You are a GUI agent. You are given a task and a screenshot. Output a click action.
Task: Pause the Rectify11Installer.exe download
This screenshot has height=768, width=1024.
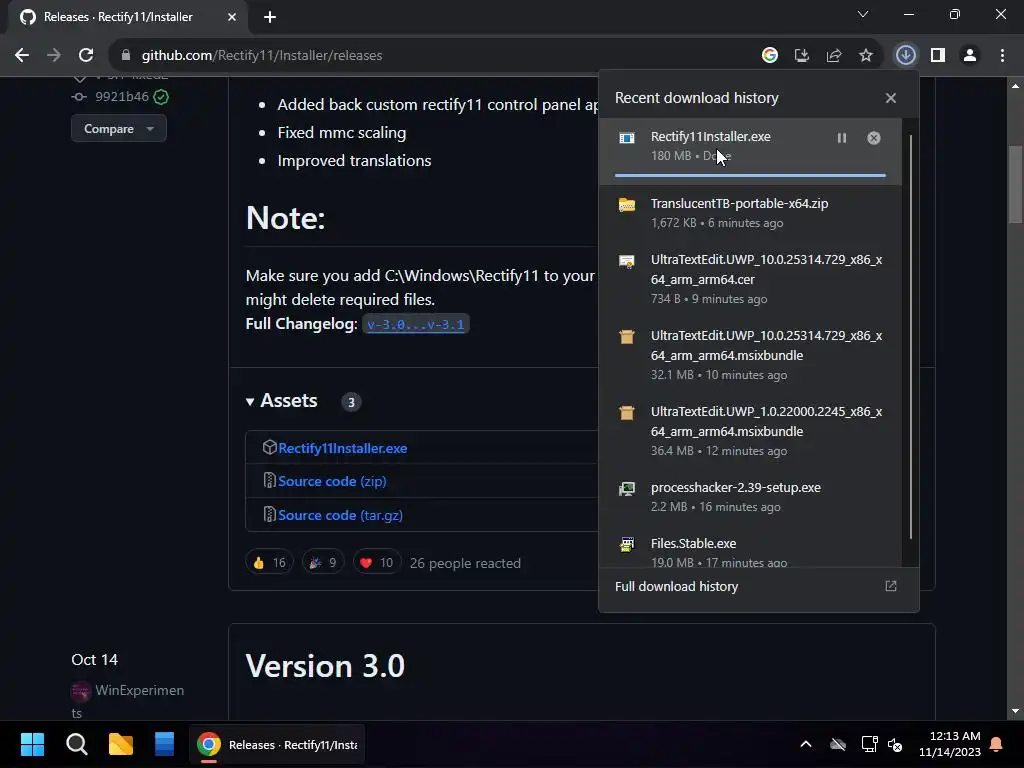(x=841, y=138)
